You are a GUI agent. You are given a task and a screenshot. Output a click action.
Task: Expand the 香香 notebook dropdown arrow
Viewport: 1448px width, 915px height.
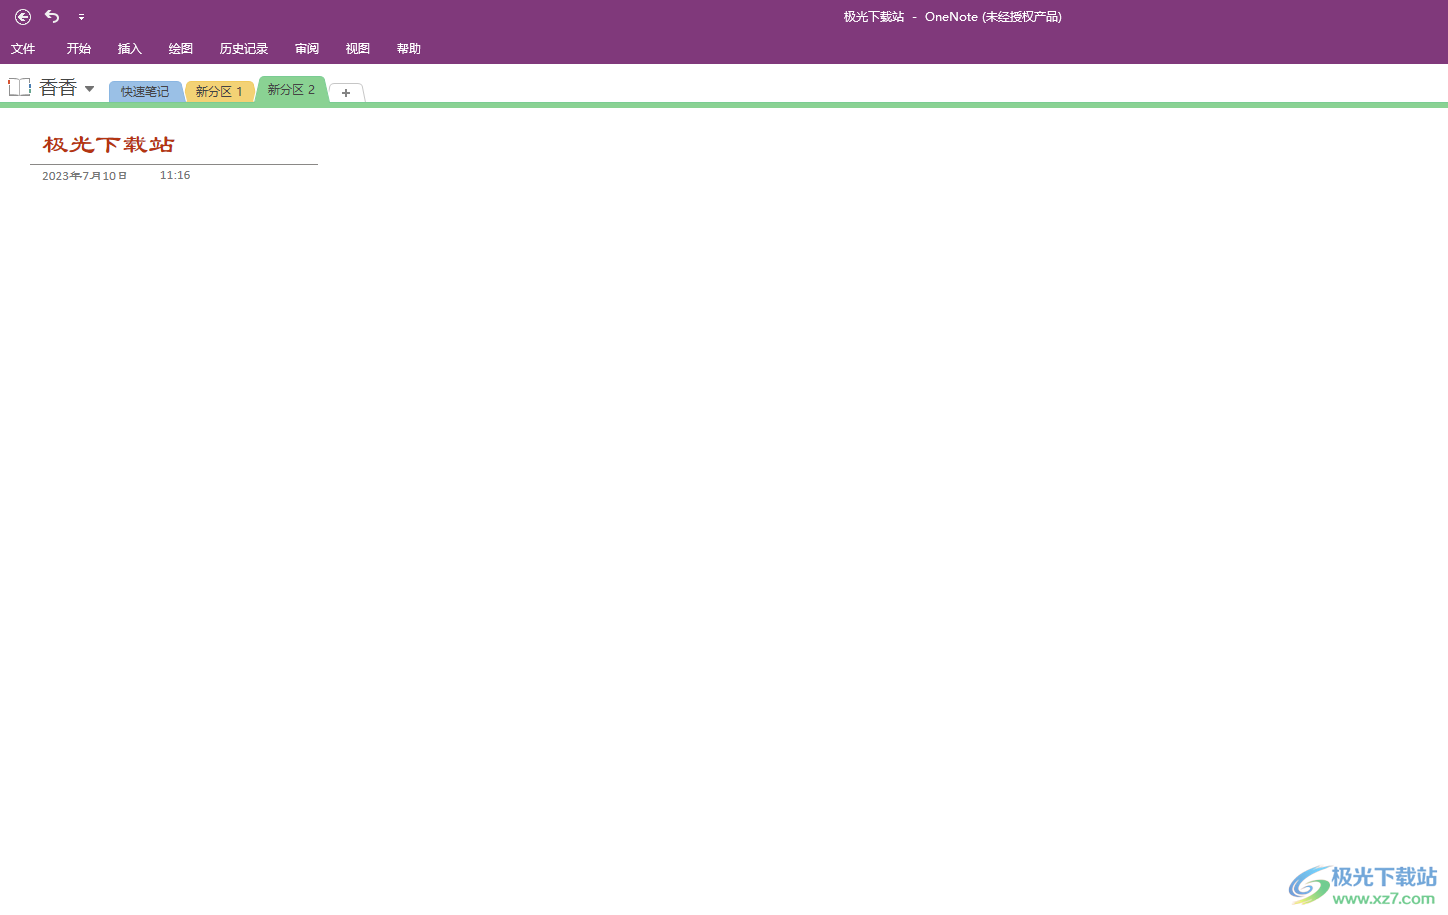tap(89, 89)
